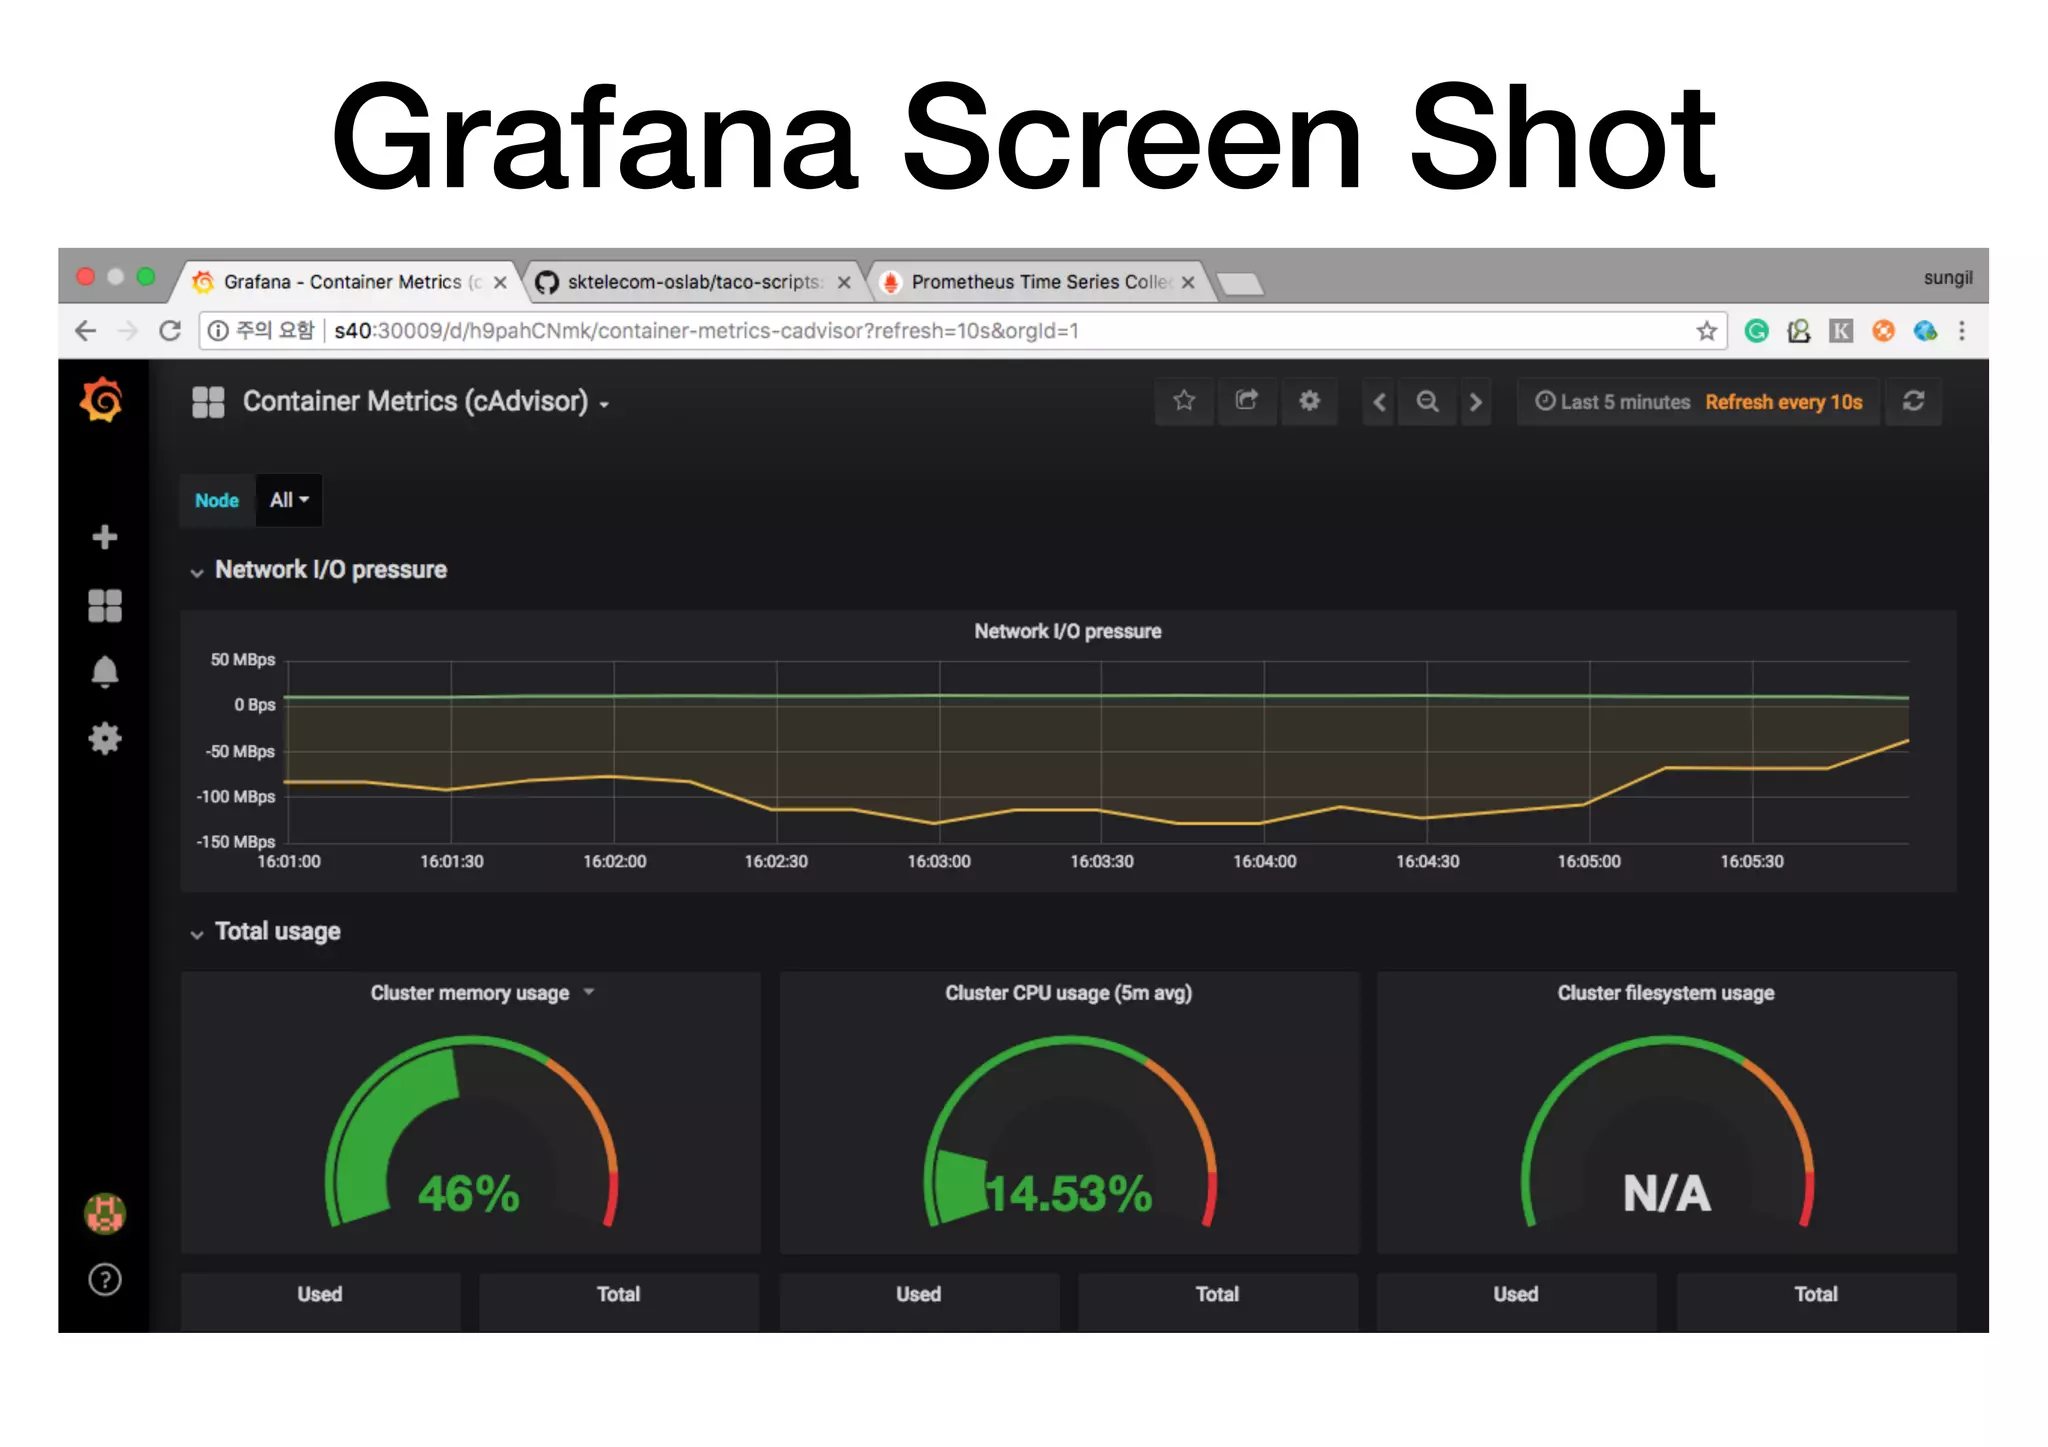Open the Create plus menu in sidebar
The width and height of the screenshot is (2048, 1447).
coord(104,537)
